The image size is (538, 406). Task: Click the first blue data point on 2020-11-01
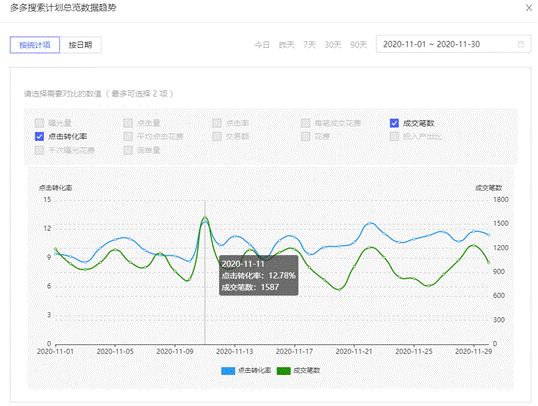[56, 254]
